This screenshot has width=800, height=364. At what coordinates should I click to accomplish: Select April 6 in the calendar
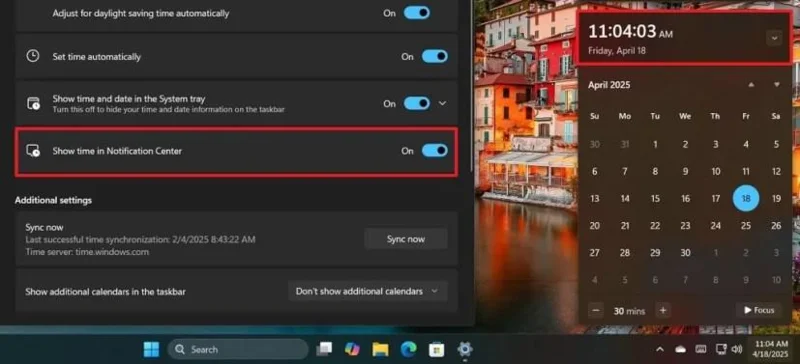pos(594,172)
